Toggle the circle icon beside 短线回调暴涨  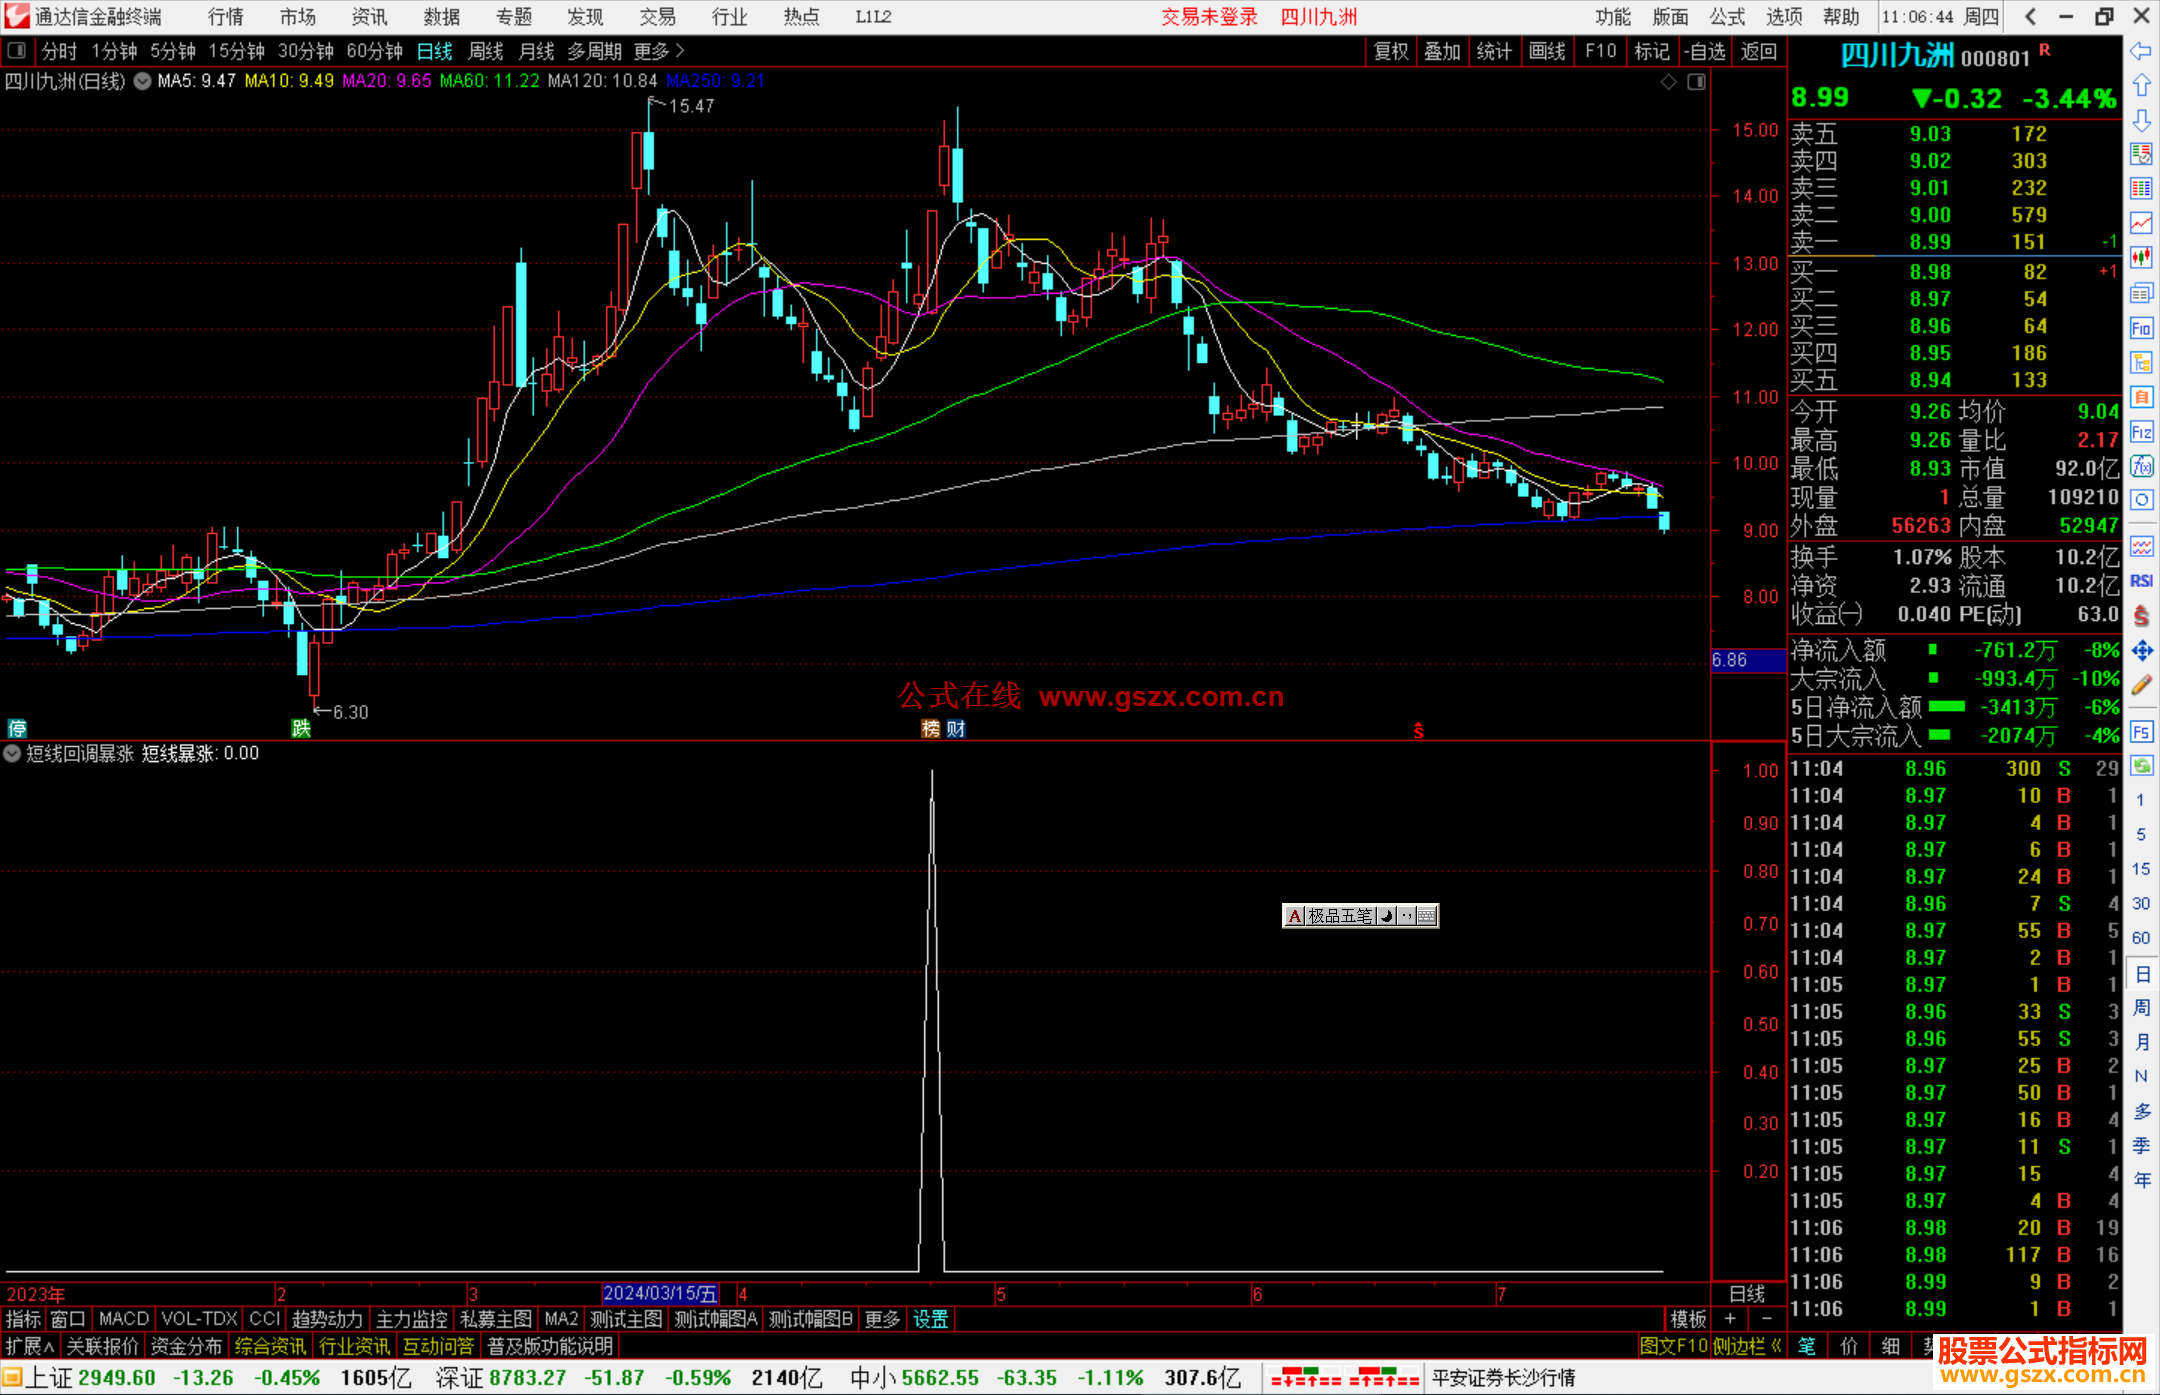tap(13, 754)
